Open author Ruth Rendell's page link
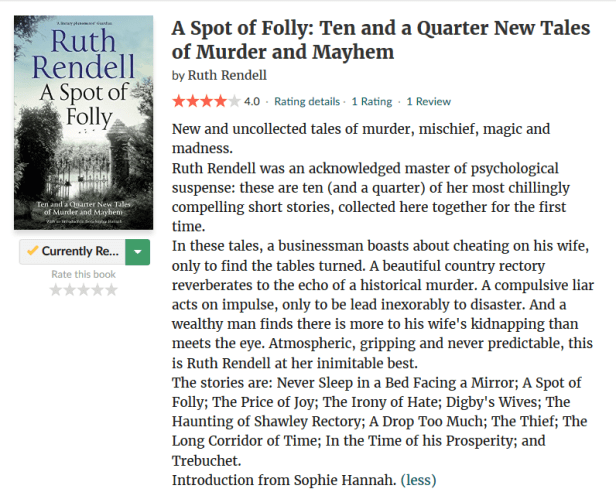616x499 pixels. (226, 75)
